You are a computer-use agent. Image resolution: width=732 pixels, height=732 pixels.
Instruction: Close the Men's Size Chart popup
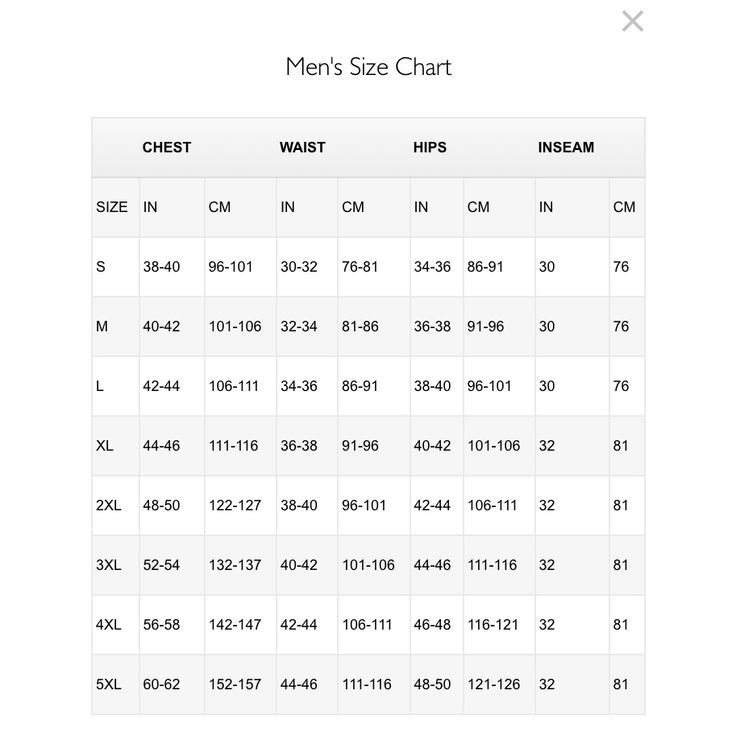632,21
